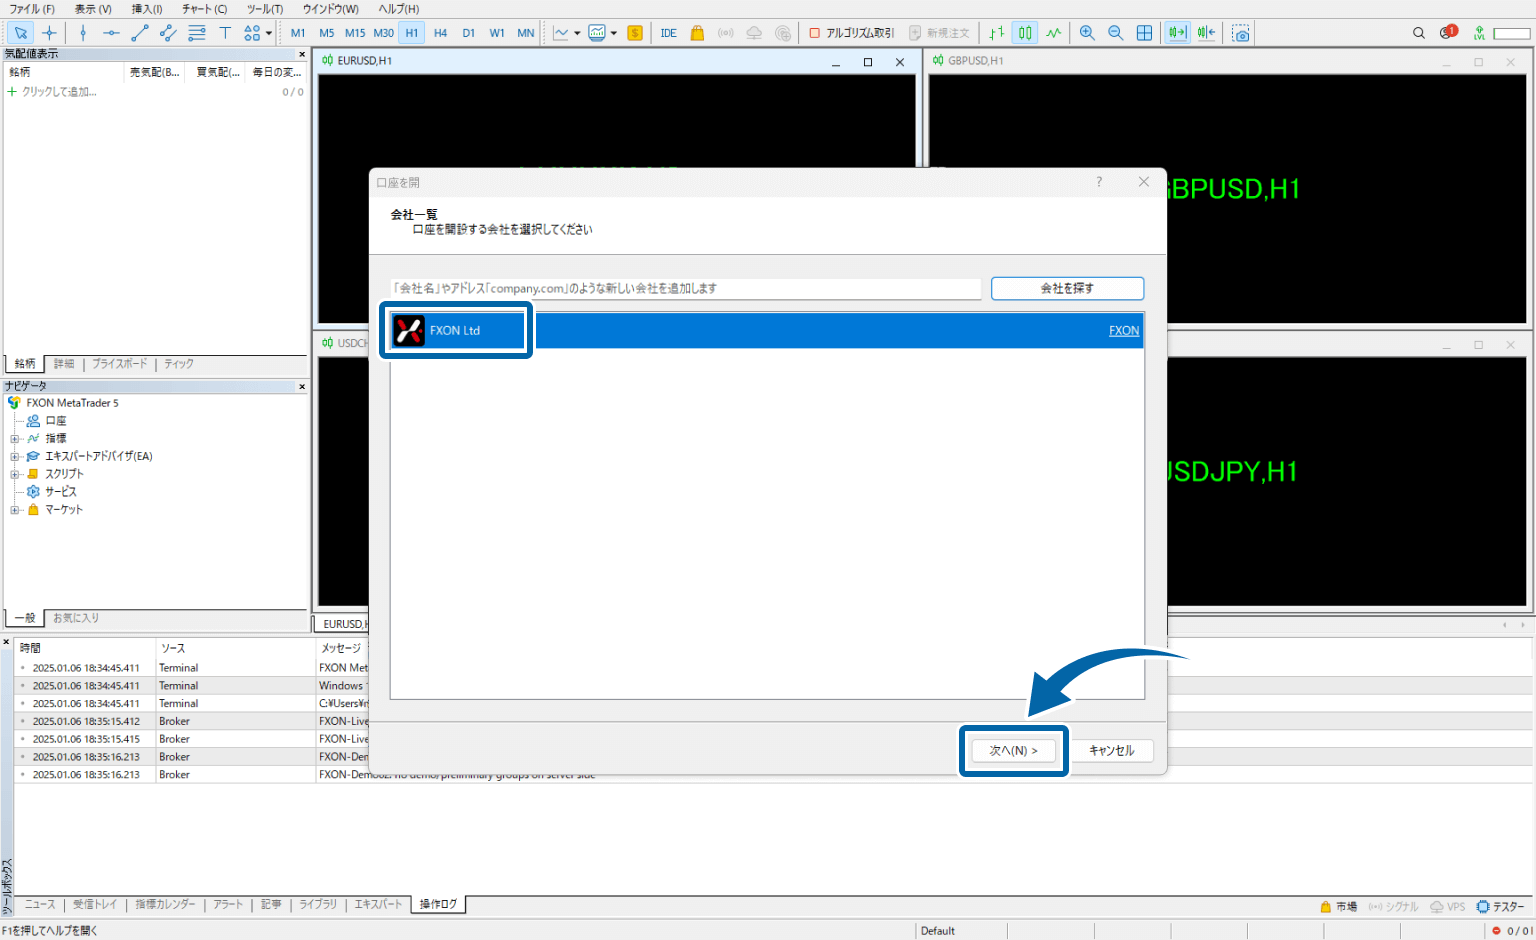Open the dialog help question mark

(1099, 182)
